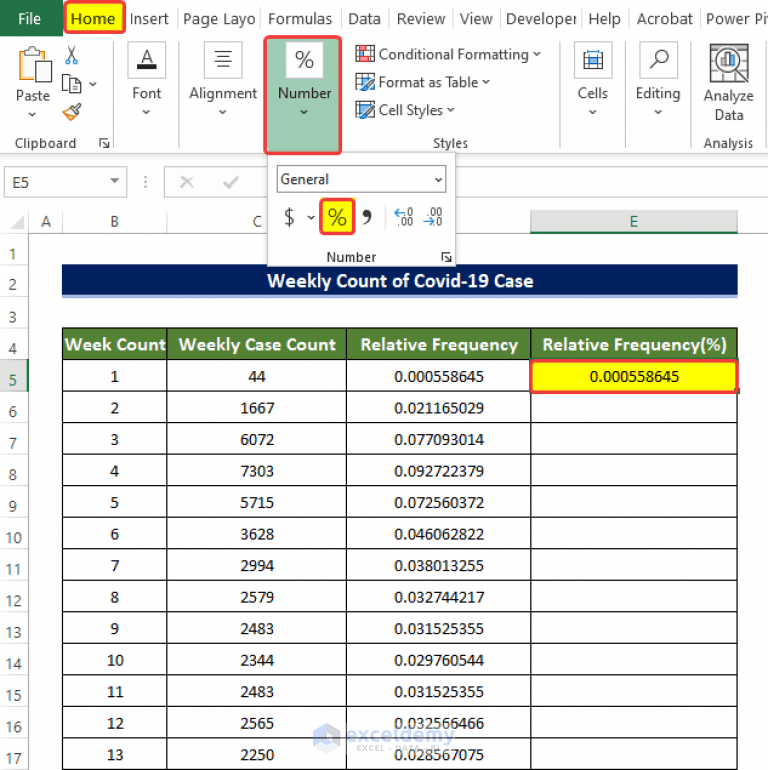Click the formula bar Cancel X
The width and height of the screenshot is (768, 770).
pos(187,182)
